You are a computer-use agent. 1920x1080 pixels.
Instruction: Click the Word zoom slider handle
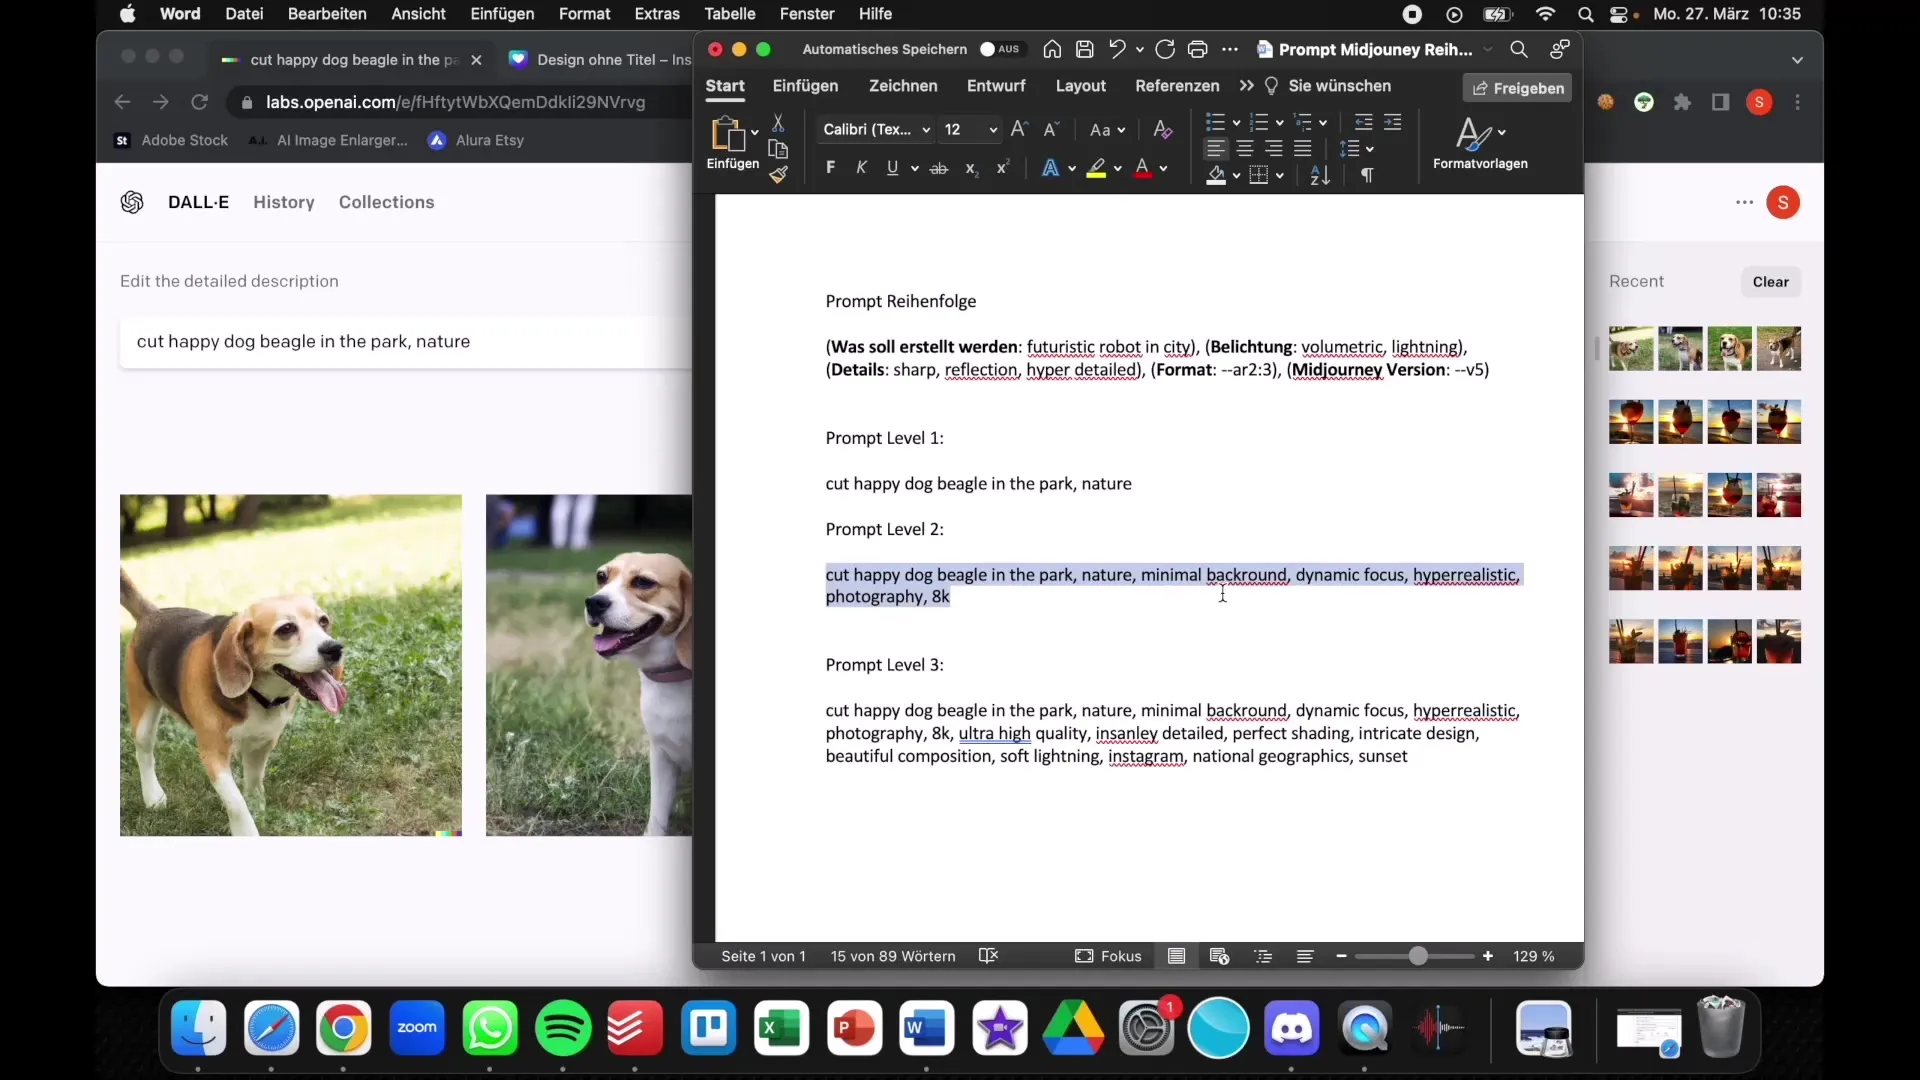click(x=1418, y=956)
